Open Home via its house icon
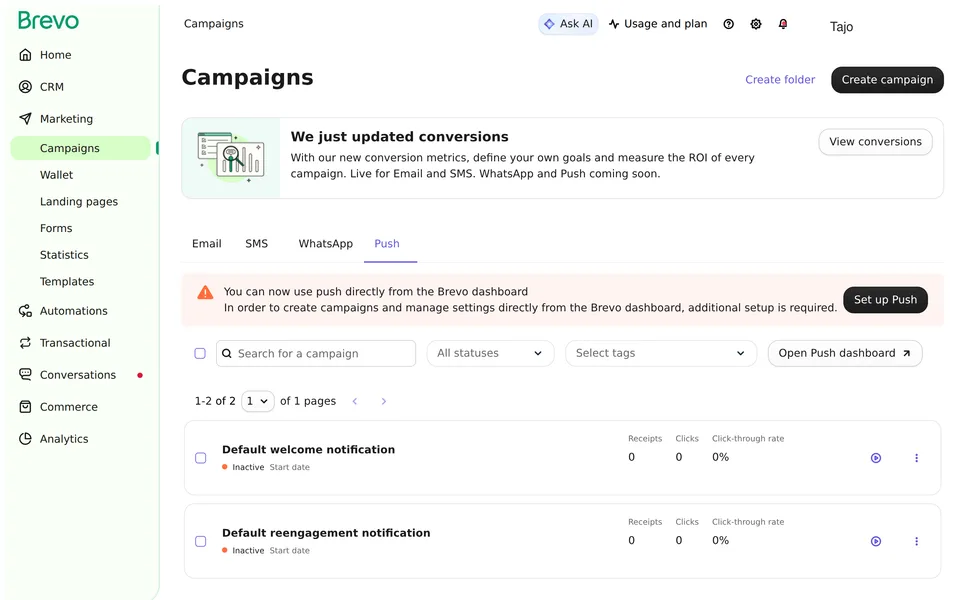Viewport: 960px width, 600px height. (x=25, y=55)
